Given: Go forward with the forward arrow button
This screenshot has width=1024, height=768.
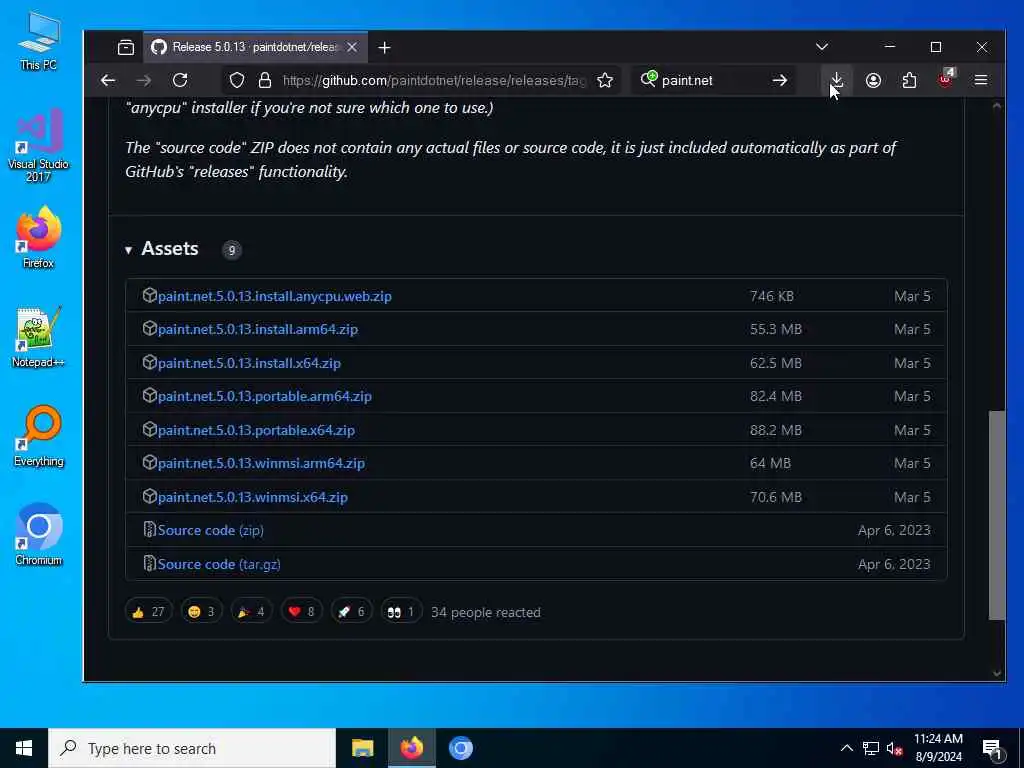Looking at the screenshot, I should [144, 80].
